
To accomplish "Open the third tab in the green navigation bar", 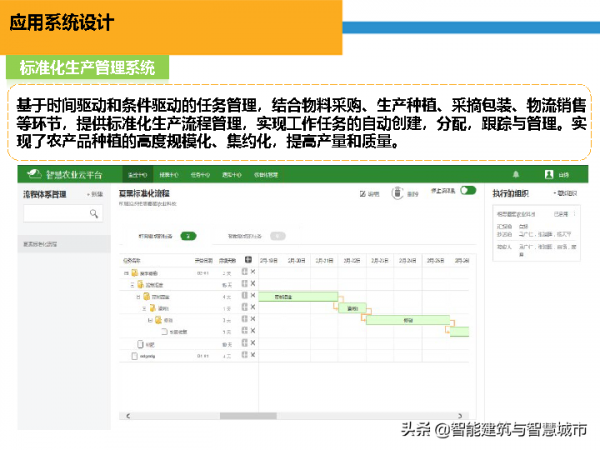I will [200, 175].
